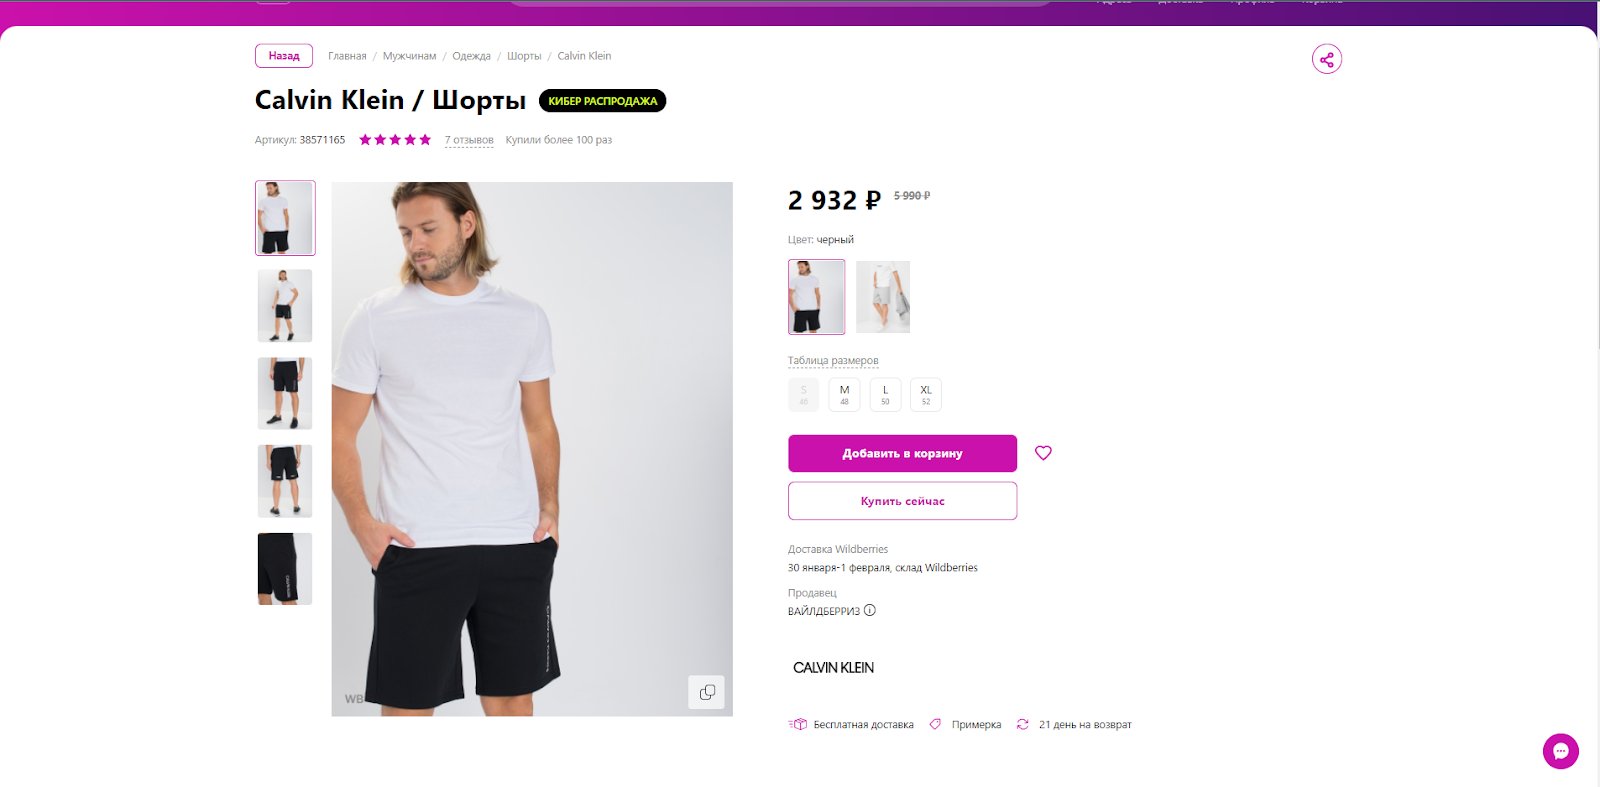1600x787 pixels.
Task: Open the Таблица размеров size chart
Action: pyautogui.click(x=833, y=361)
